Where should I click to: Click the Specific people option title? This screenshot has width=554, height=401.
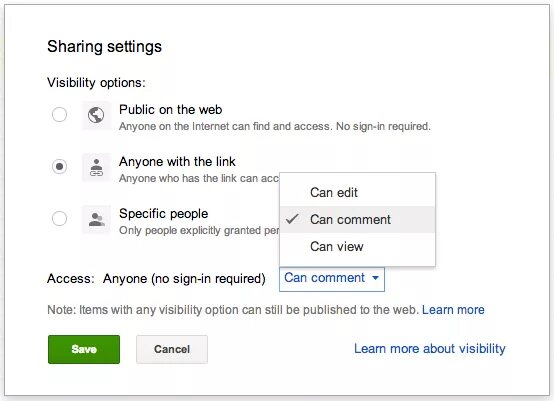pos(164,213)
